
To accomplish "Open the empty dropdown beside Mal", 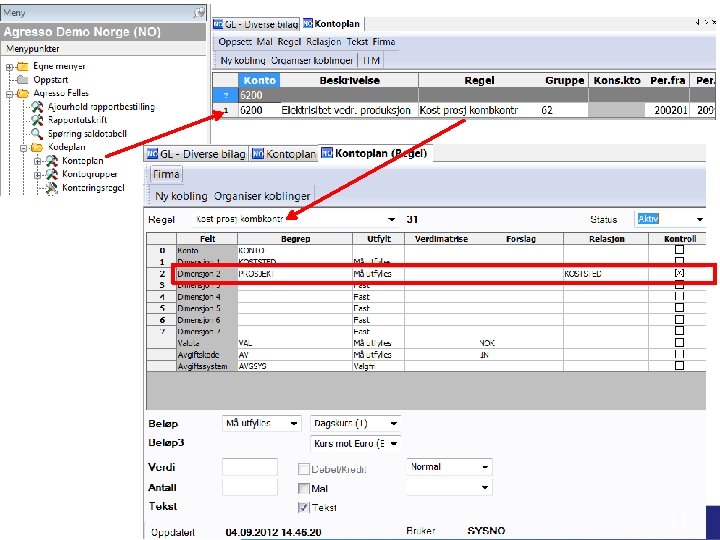I will [x=485, y=487].
